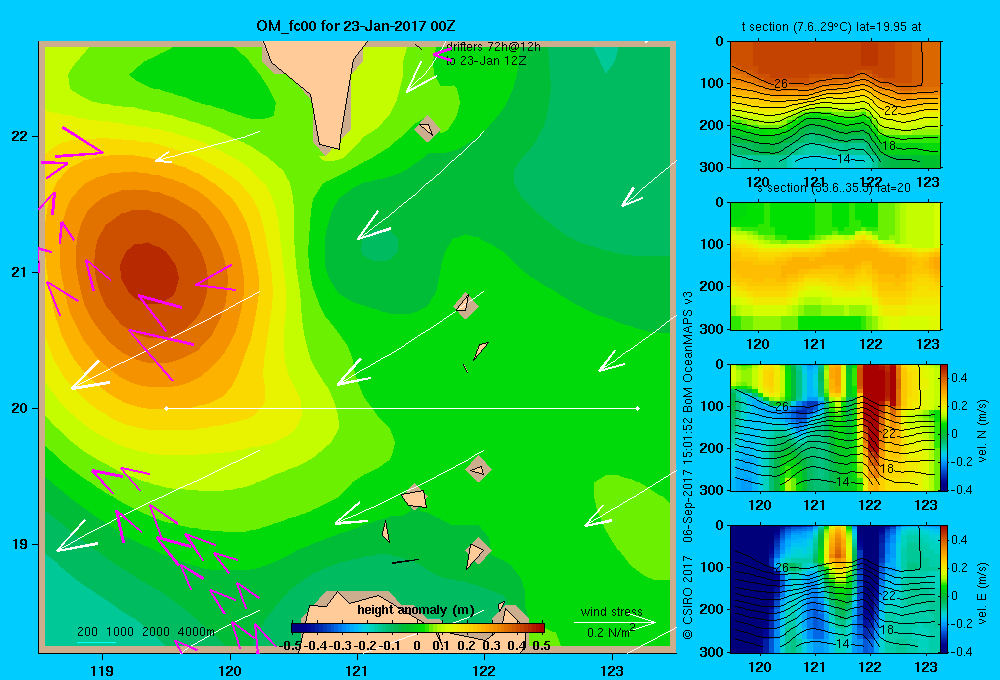Select the northward velocity section panel
Screen dimensions: 1000x680
click(835, 427)
